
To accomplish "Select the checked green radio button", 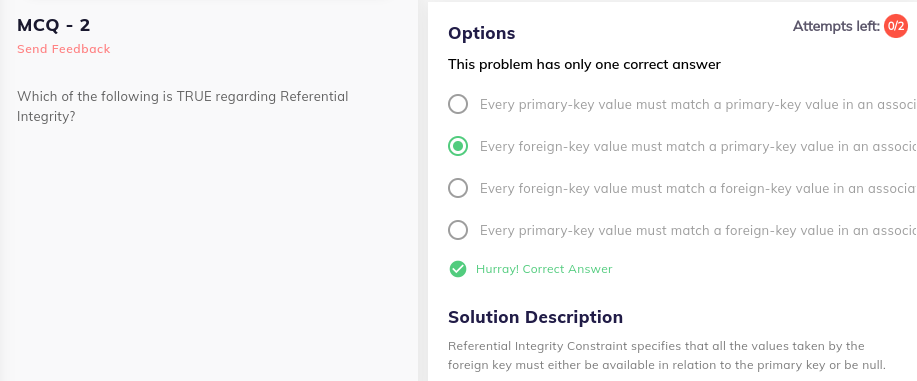I will 458,146.
